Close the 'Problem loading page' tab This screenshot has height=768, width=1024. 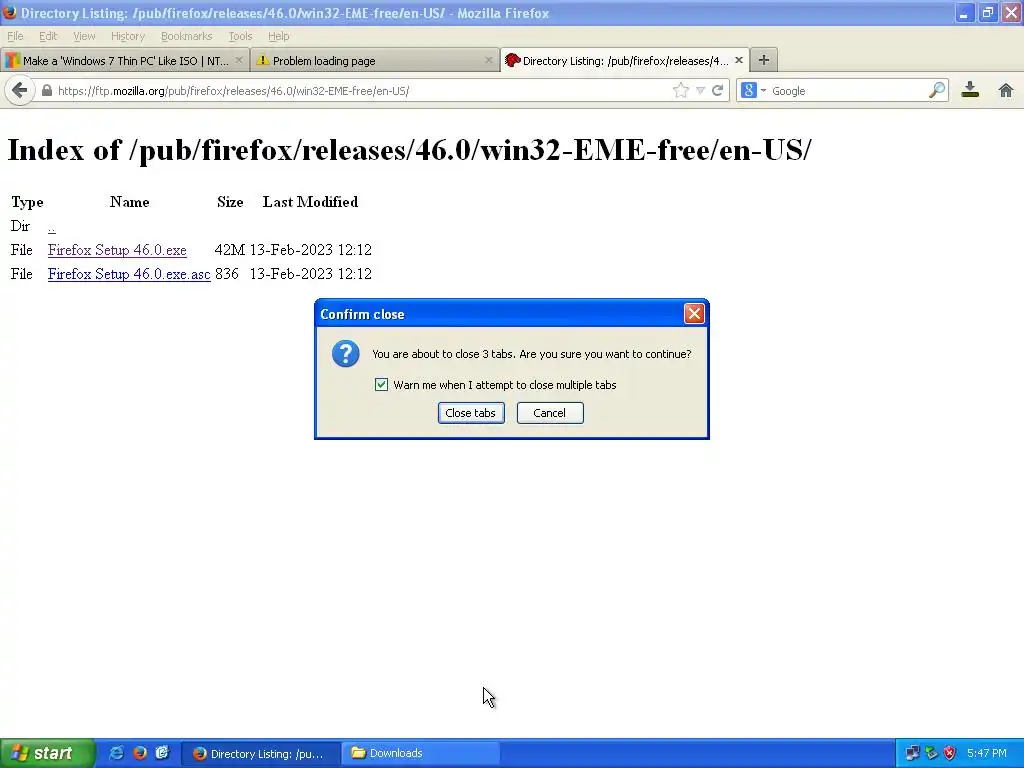[x=488, y=60]
